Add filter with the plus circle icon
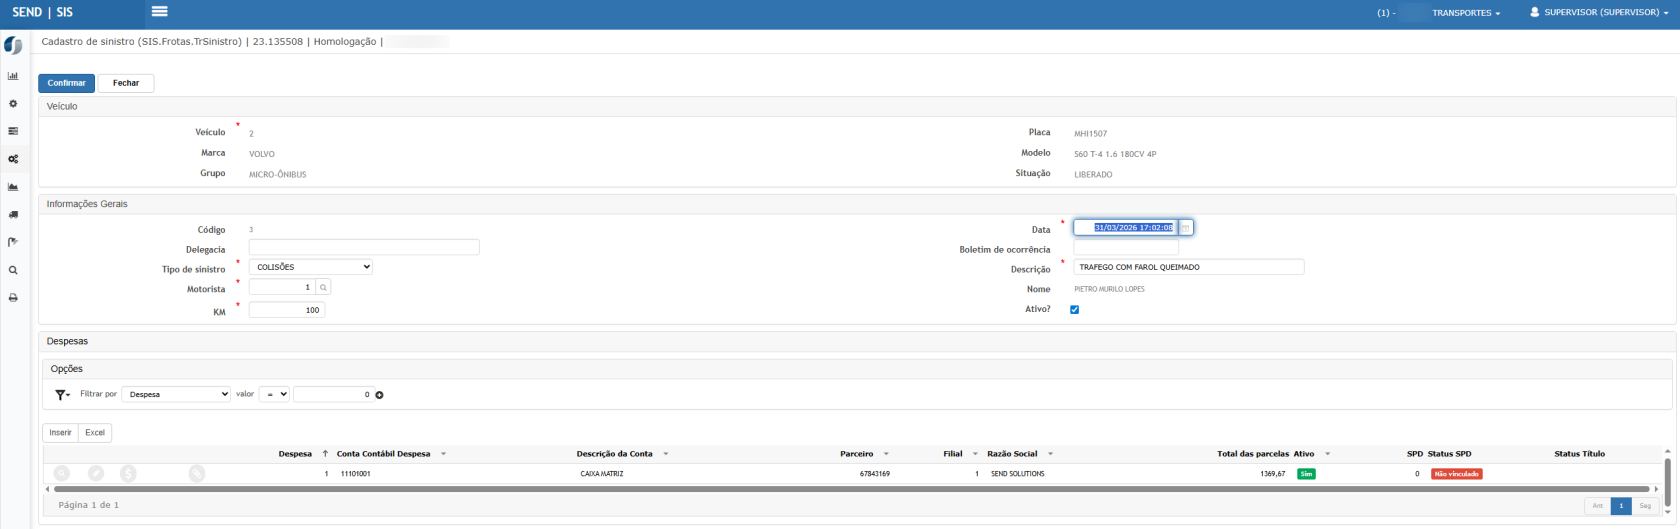1680x529 pixels. [x=380, y=395]
